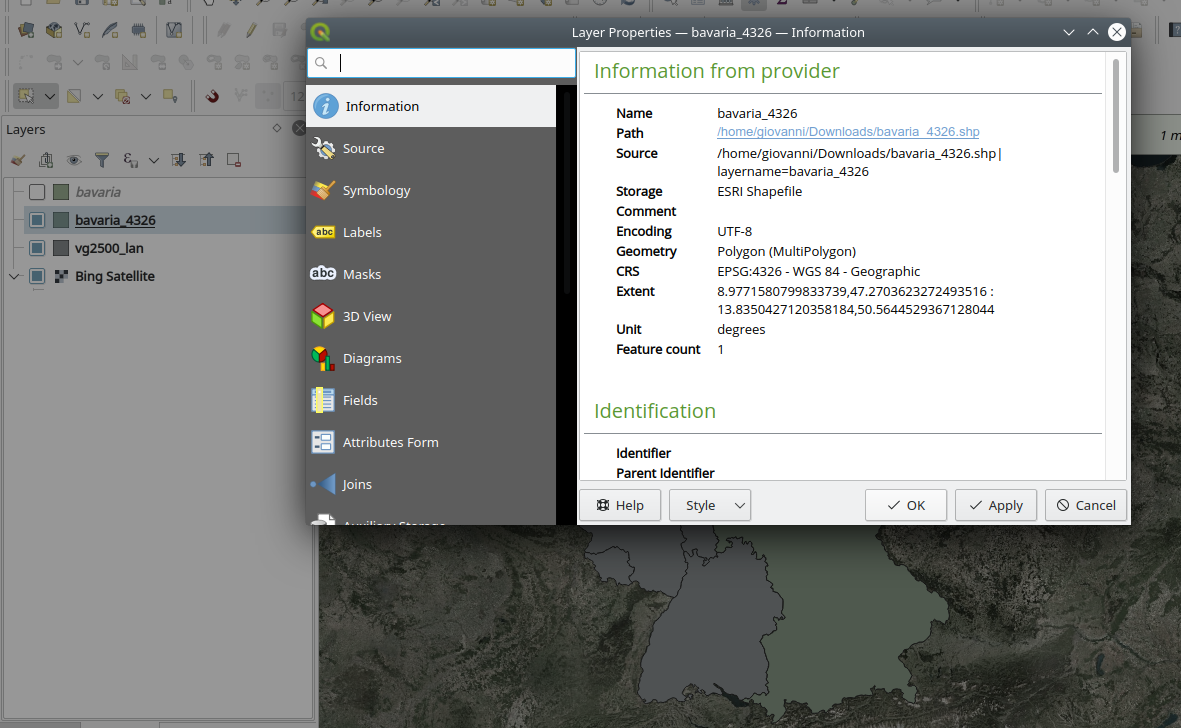Open the bavaria_4326.shp path link
This screenshot has width=1181, height=728.
pos(848,132)
